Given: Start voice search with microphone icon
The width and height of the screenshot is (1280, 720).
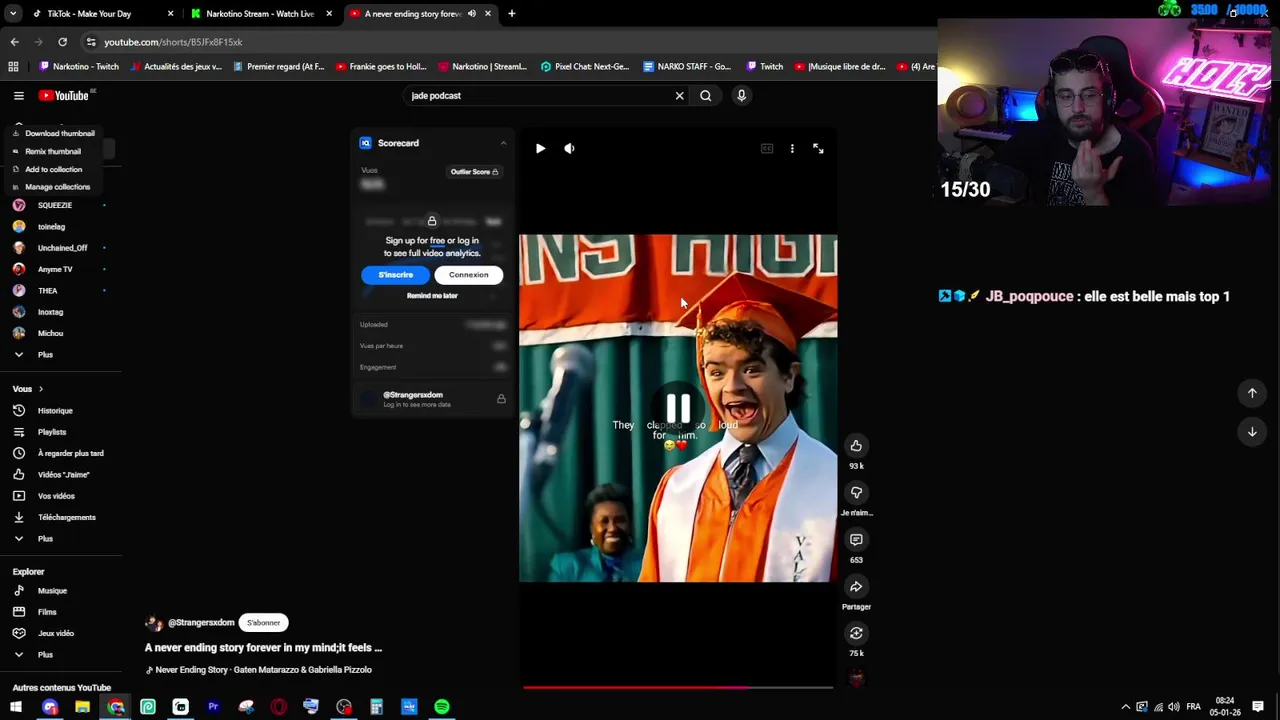Looking at the screenshot, I should [x=741, y=96].
